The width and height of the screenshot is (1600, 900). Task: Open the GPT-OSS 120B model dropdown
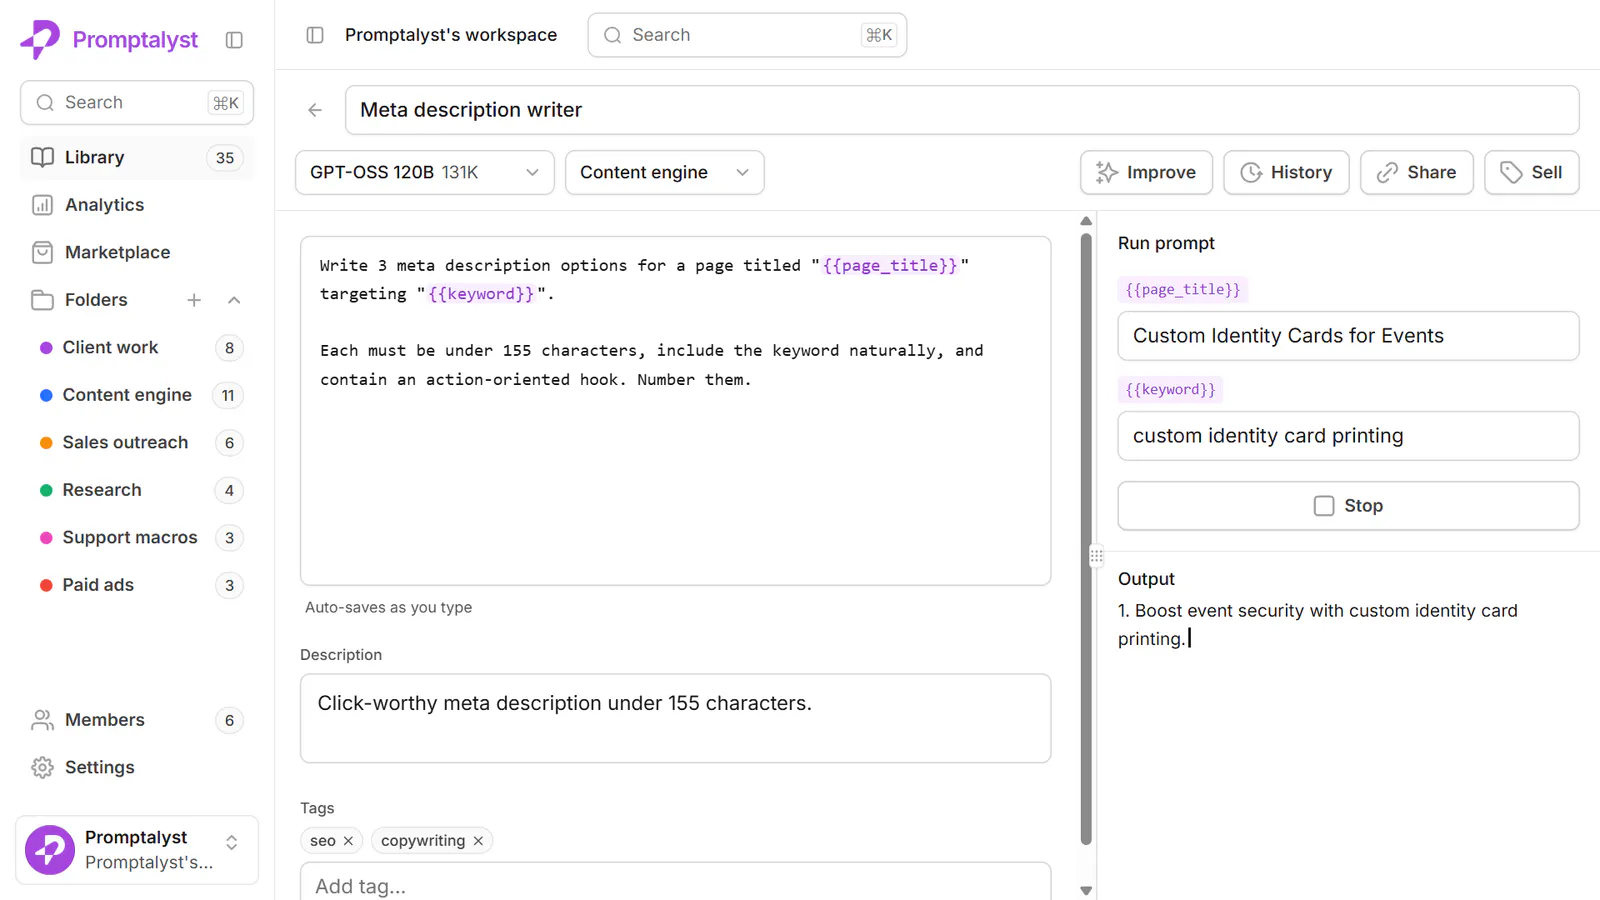[x=425, y=172]
